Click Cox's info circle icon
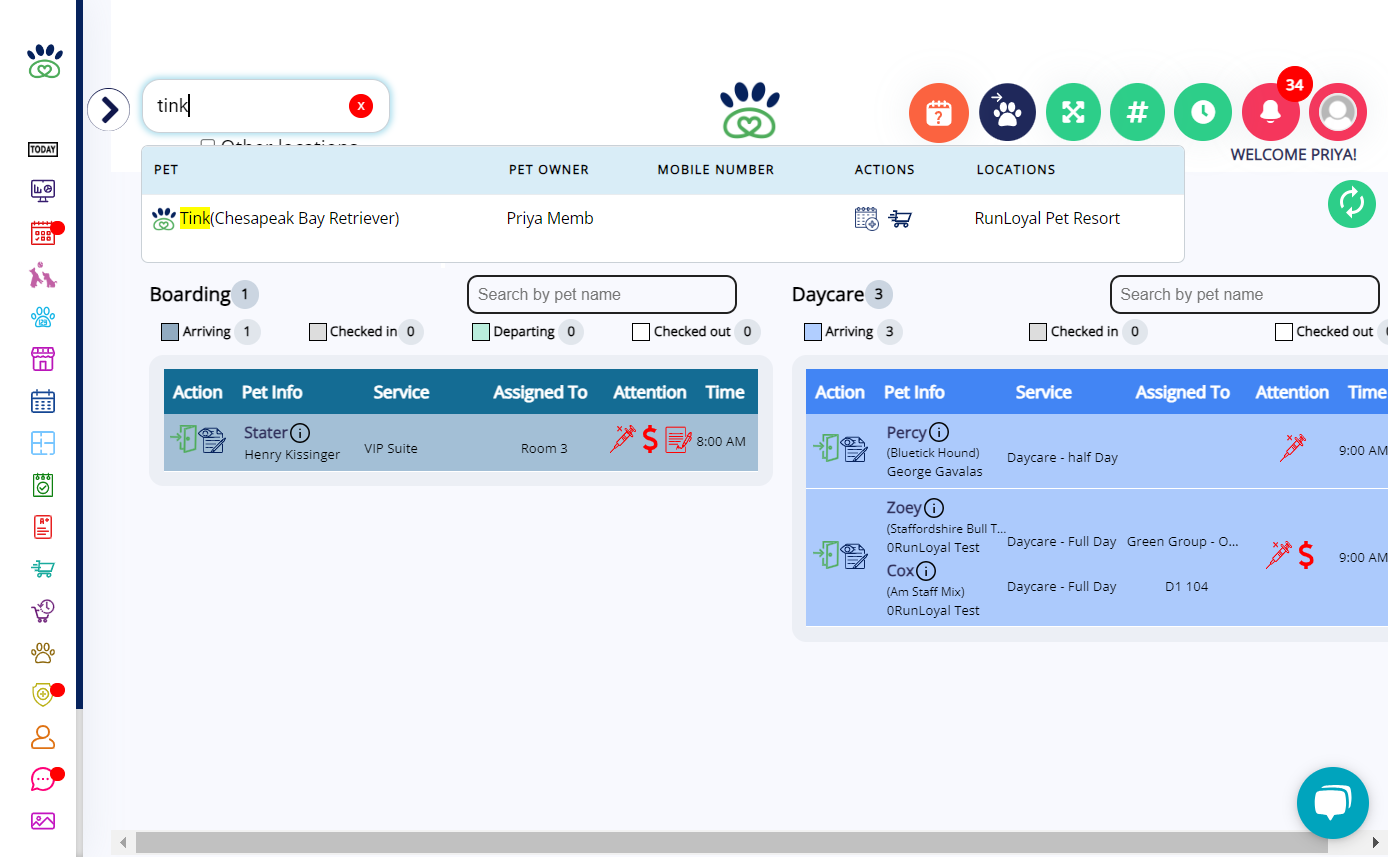The image size is (1388, 857). 926,571
